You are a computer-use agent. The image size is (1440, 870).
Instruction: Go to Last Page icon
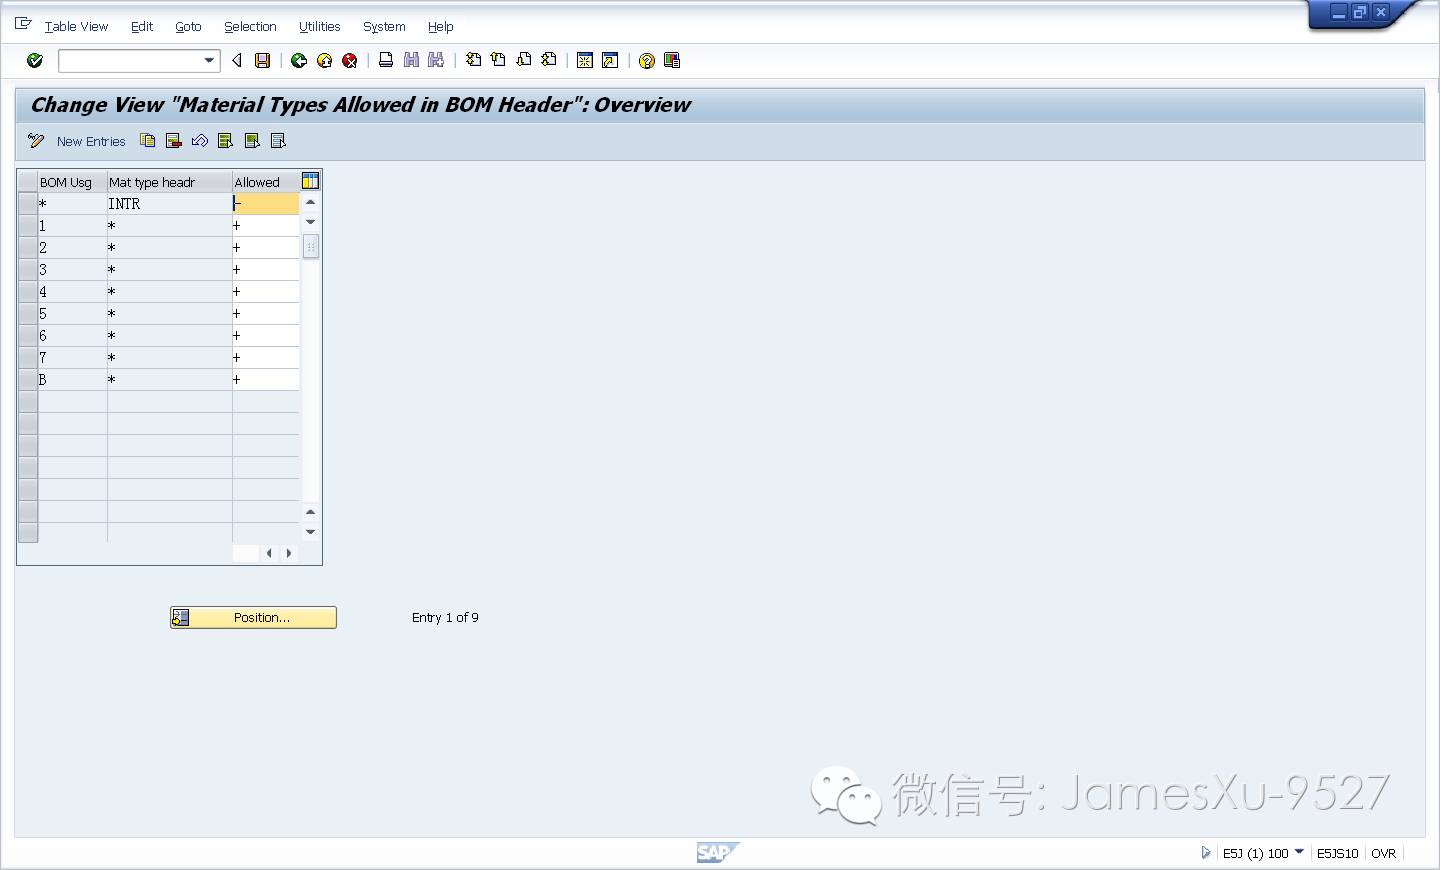[549, 61]
